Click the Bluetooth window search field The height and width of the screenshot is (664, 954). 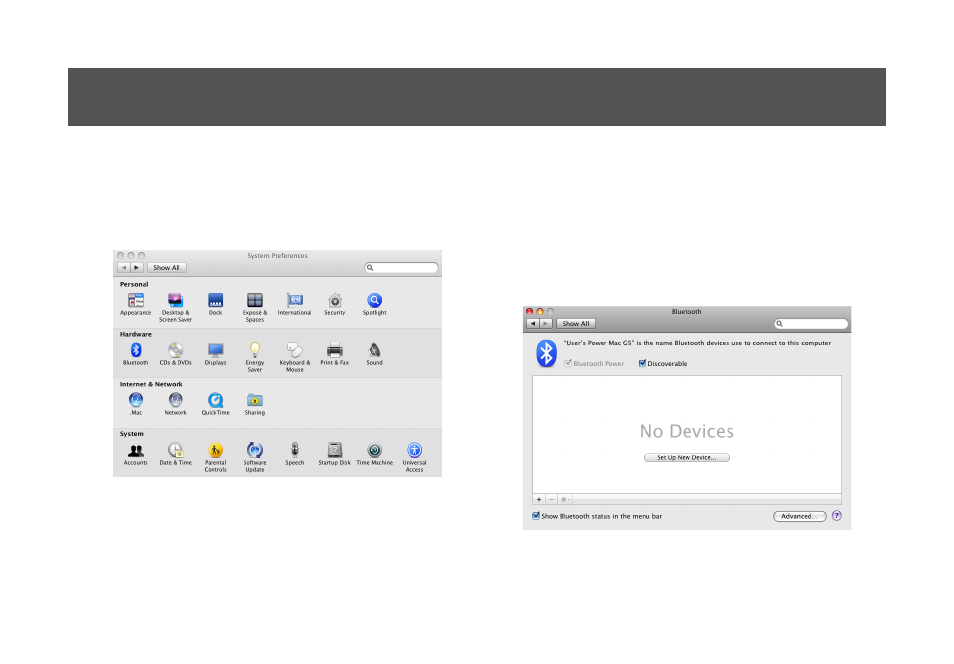[x=811, y=324]
